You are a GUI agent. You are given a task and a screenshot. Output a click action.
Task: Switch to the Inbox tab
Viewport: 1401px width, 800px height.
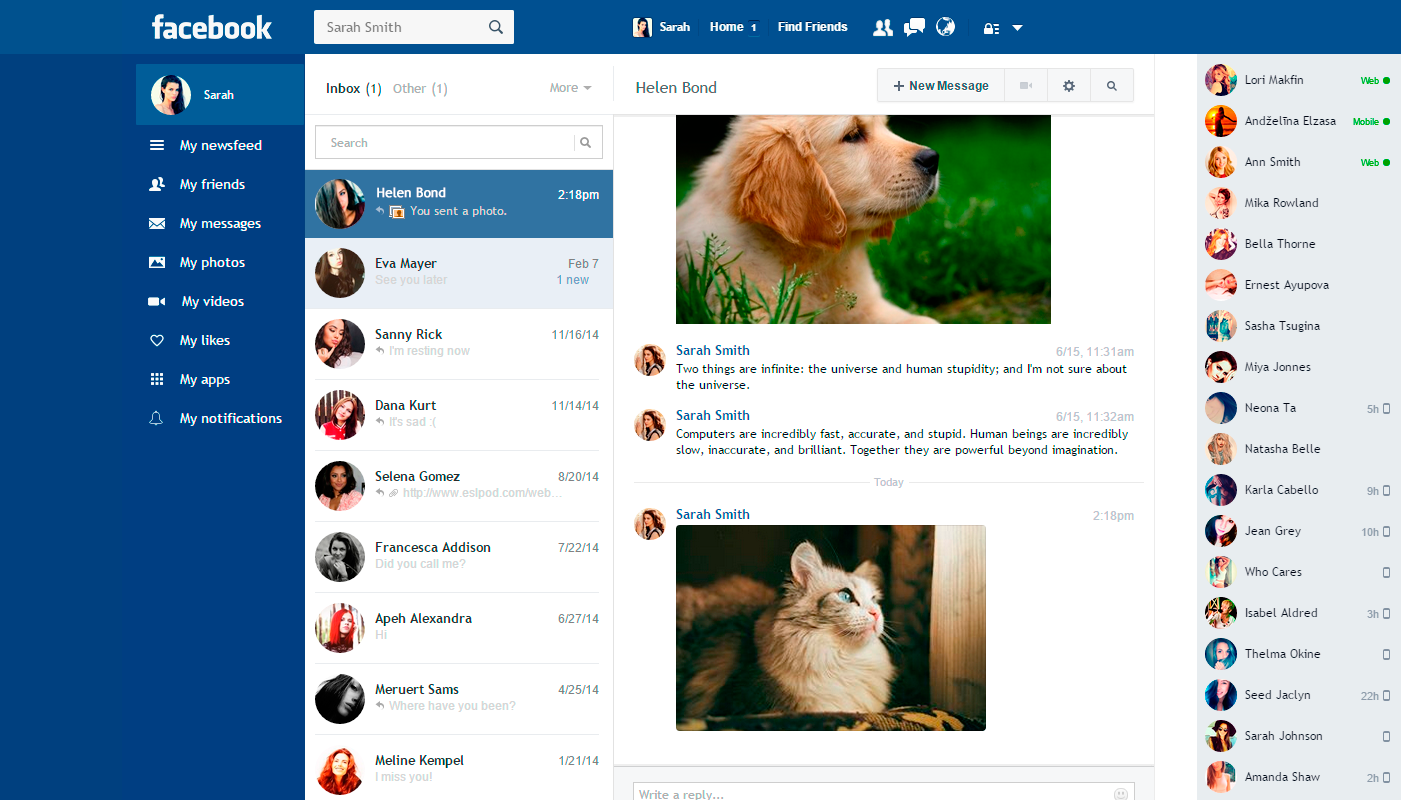[354, 88]
